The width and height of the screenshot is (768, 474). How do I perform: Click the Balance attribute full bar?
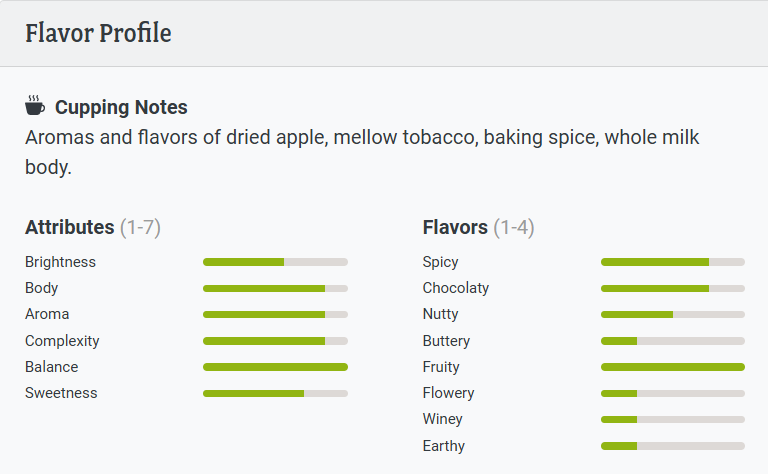[x=275, y=367]
